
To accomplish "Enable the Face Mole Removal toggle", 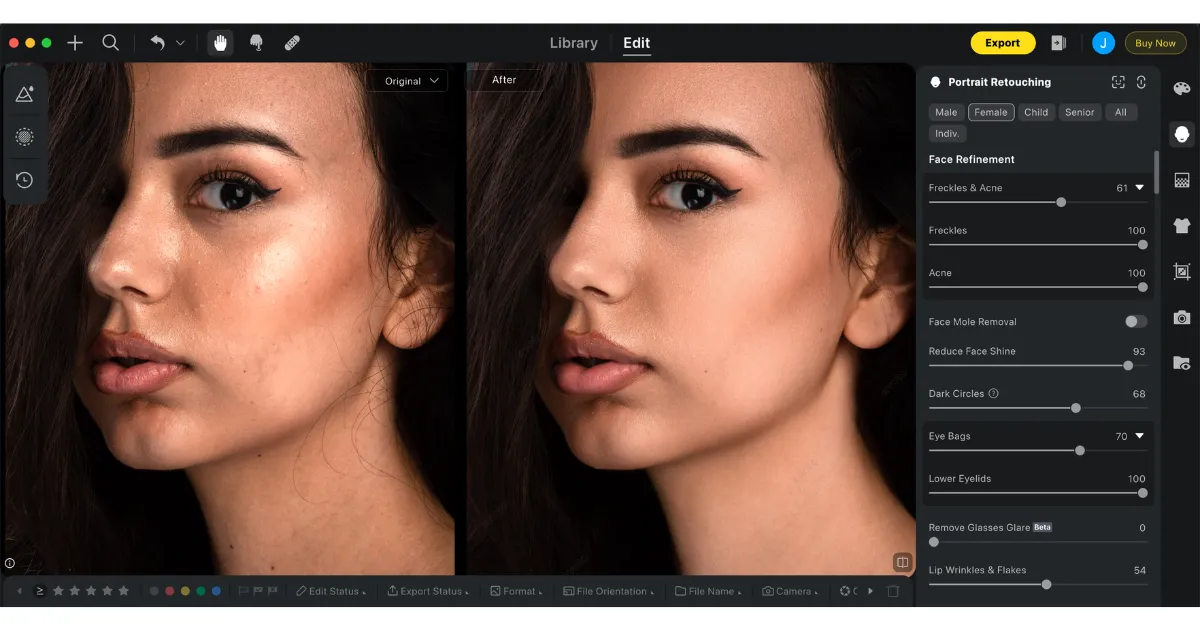I will [x=1135, y=321].
